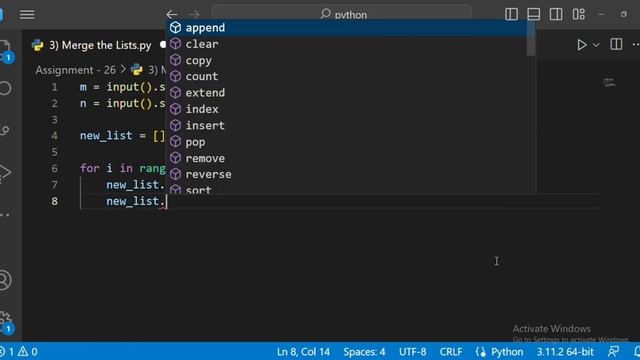Viewport: 640px width, 360px height.
Task: Toggle the secondary side bar layout icon
Action: (556, 14)
